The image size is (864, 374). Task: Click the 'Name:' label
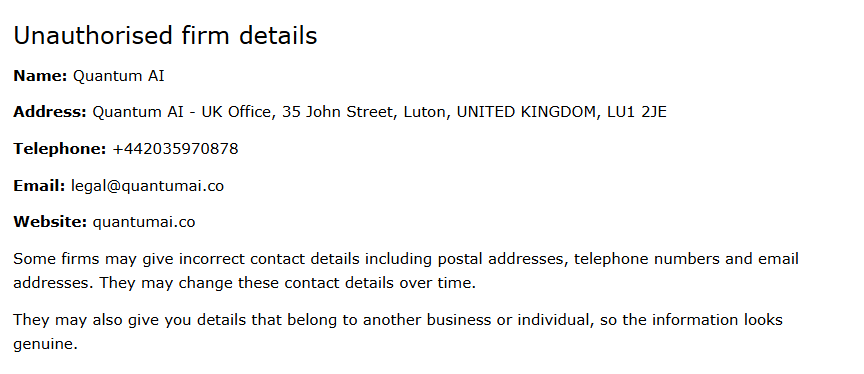pos(40,75)
